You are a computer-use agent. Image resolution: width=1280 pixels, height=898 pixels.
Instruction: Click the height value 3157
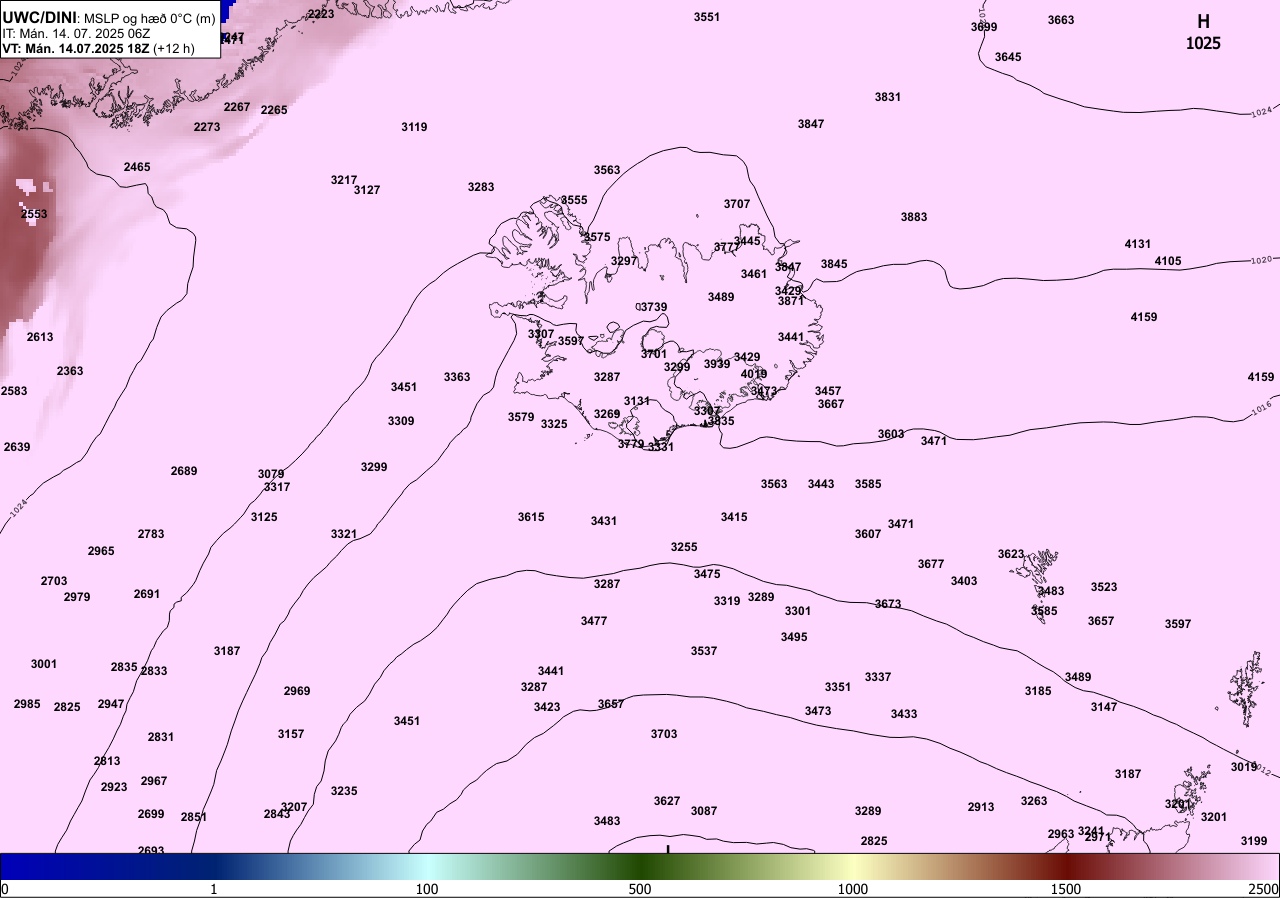point(291,734)
